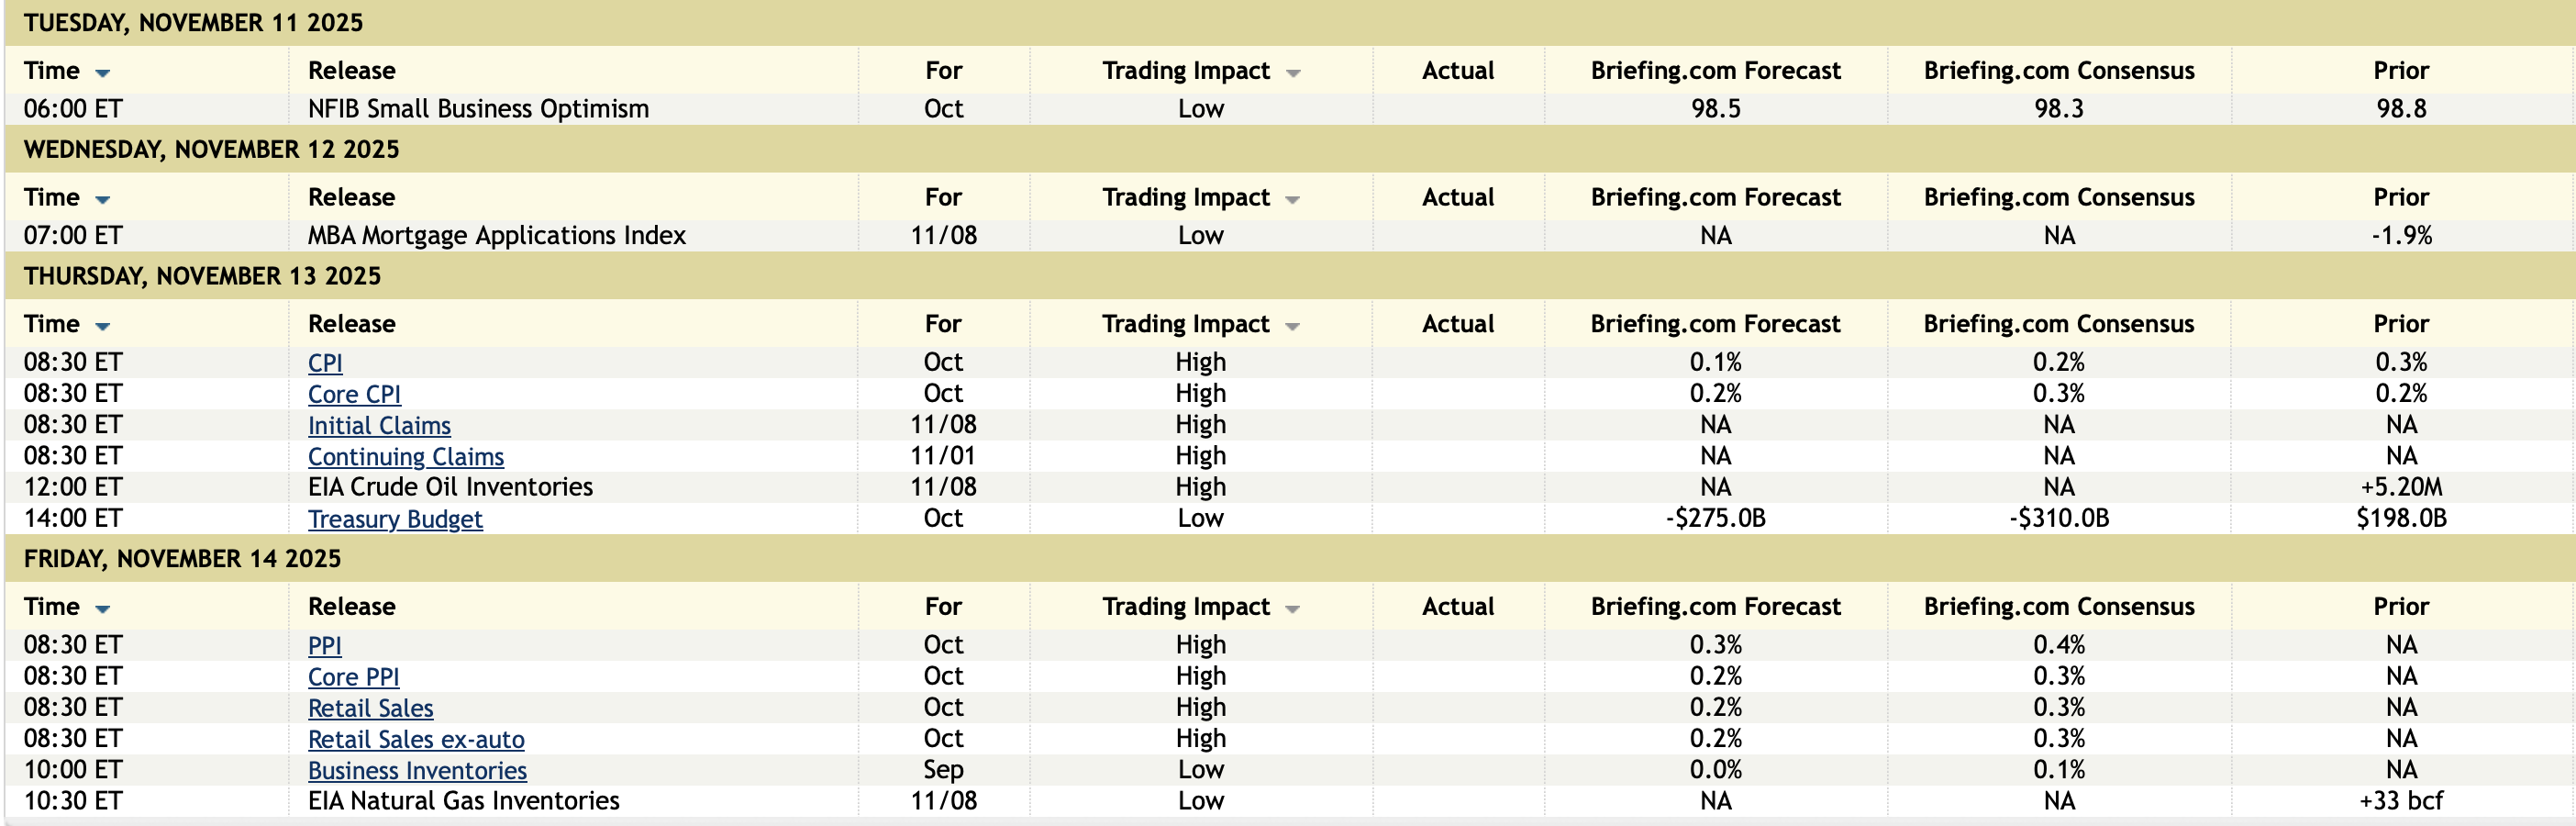Click Time sort arrow under Wednesday, November 12

point(102,200)
